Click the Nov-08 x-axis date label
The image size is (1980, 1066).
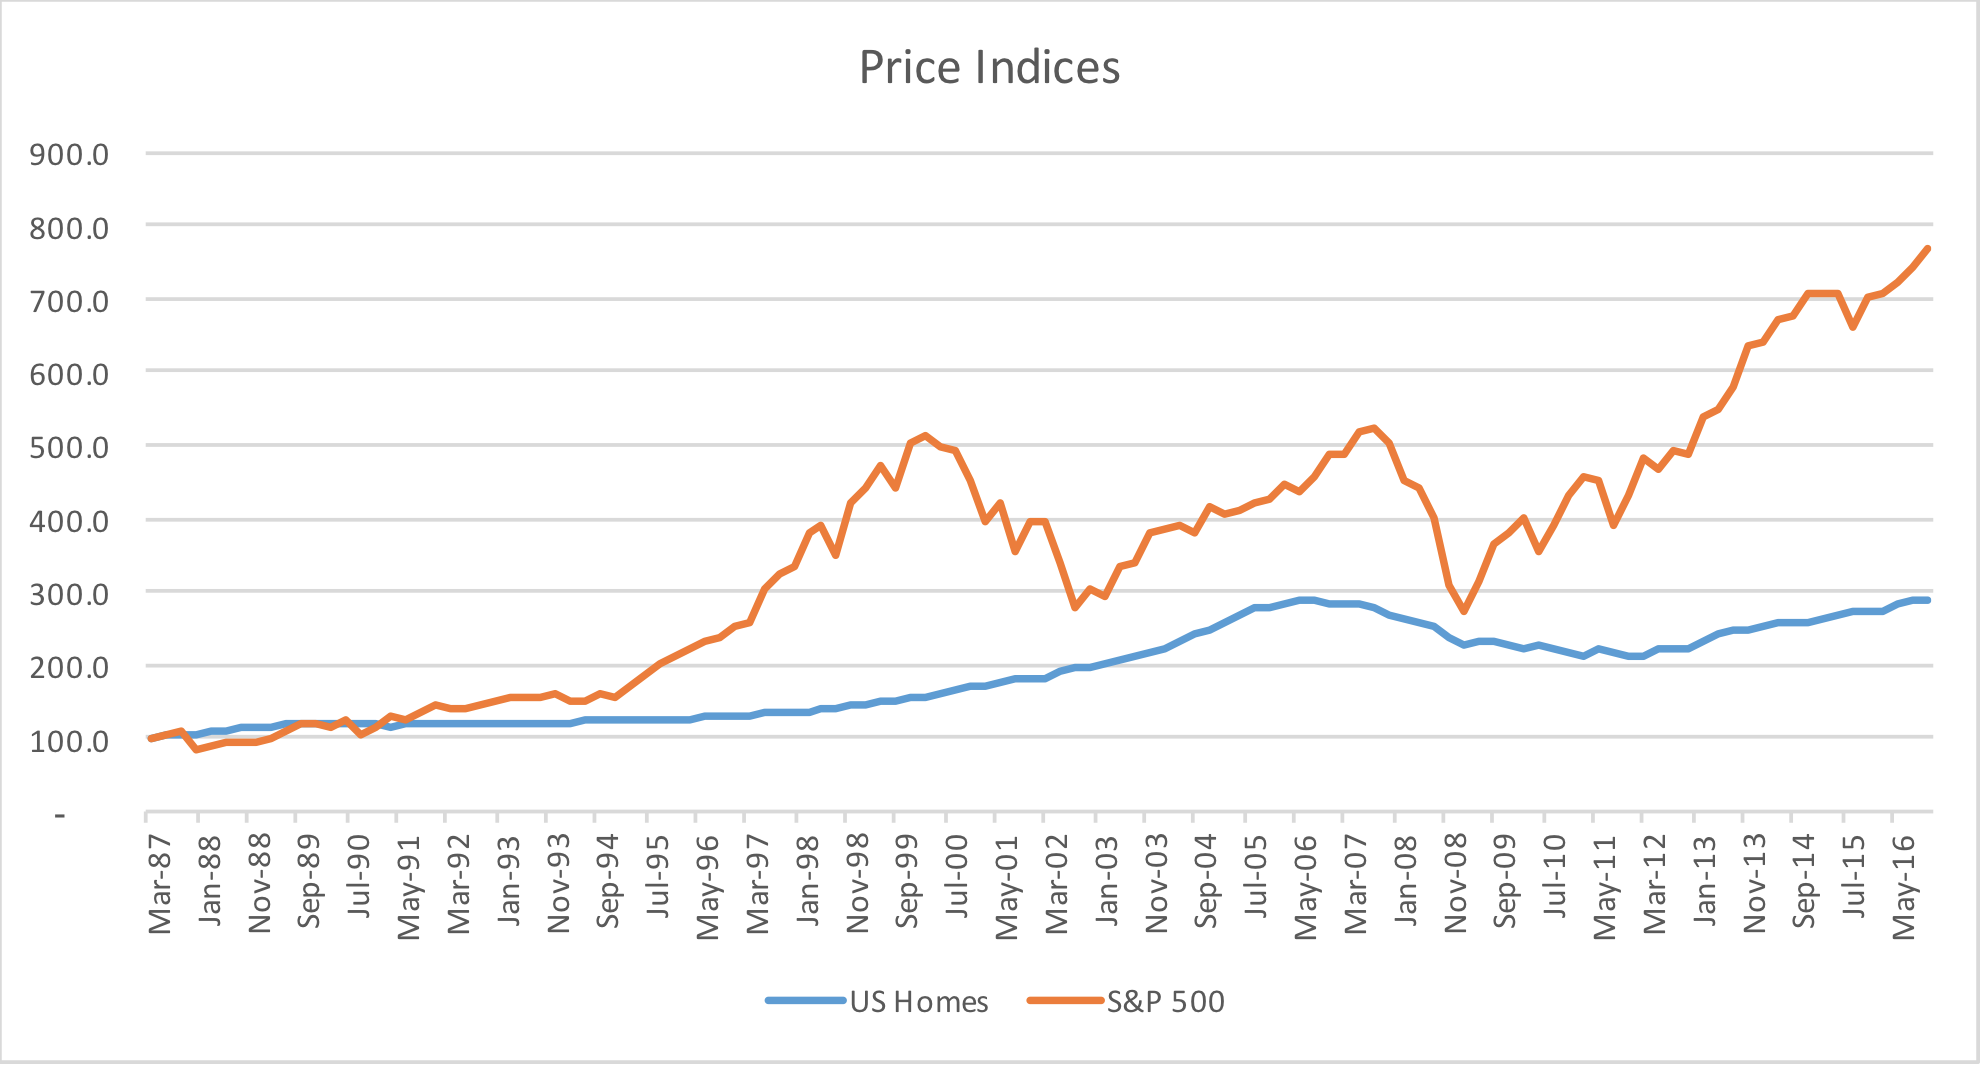(1456, 885)
